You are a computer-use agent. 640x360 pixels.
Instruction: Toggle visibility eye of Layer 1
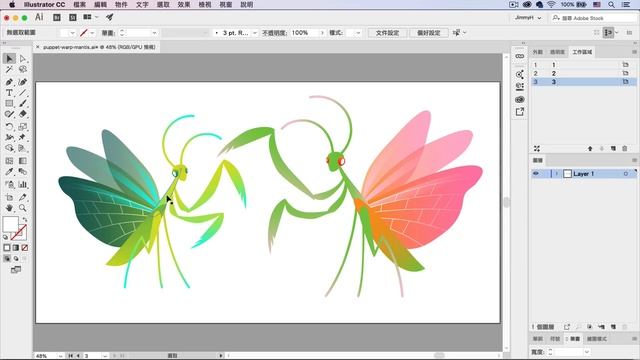tap(536, 174)
